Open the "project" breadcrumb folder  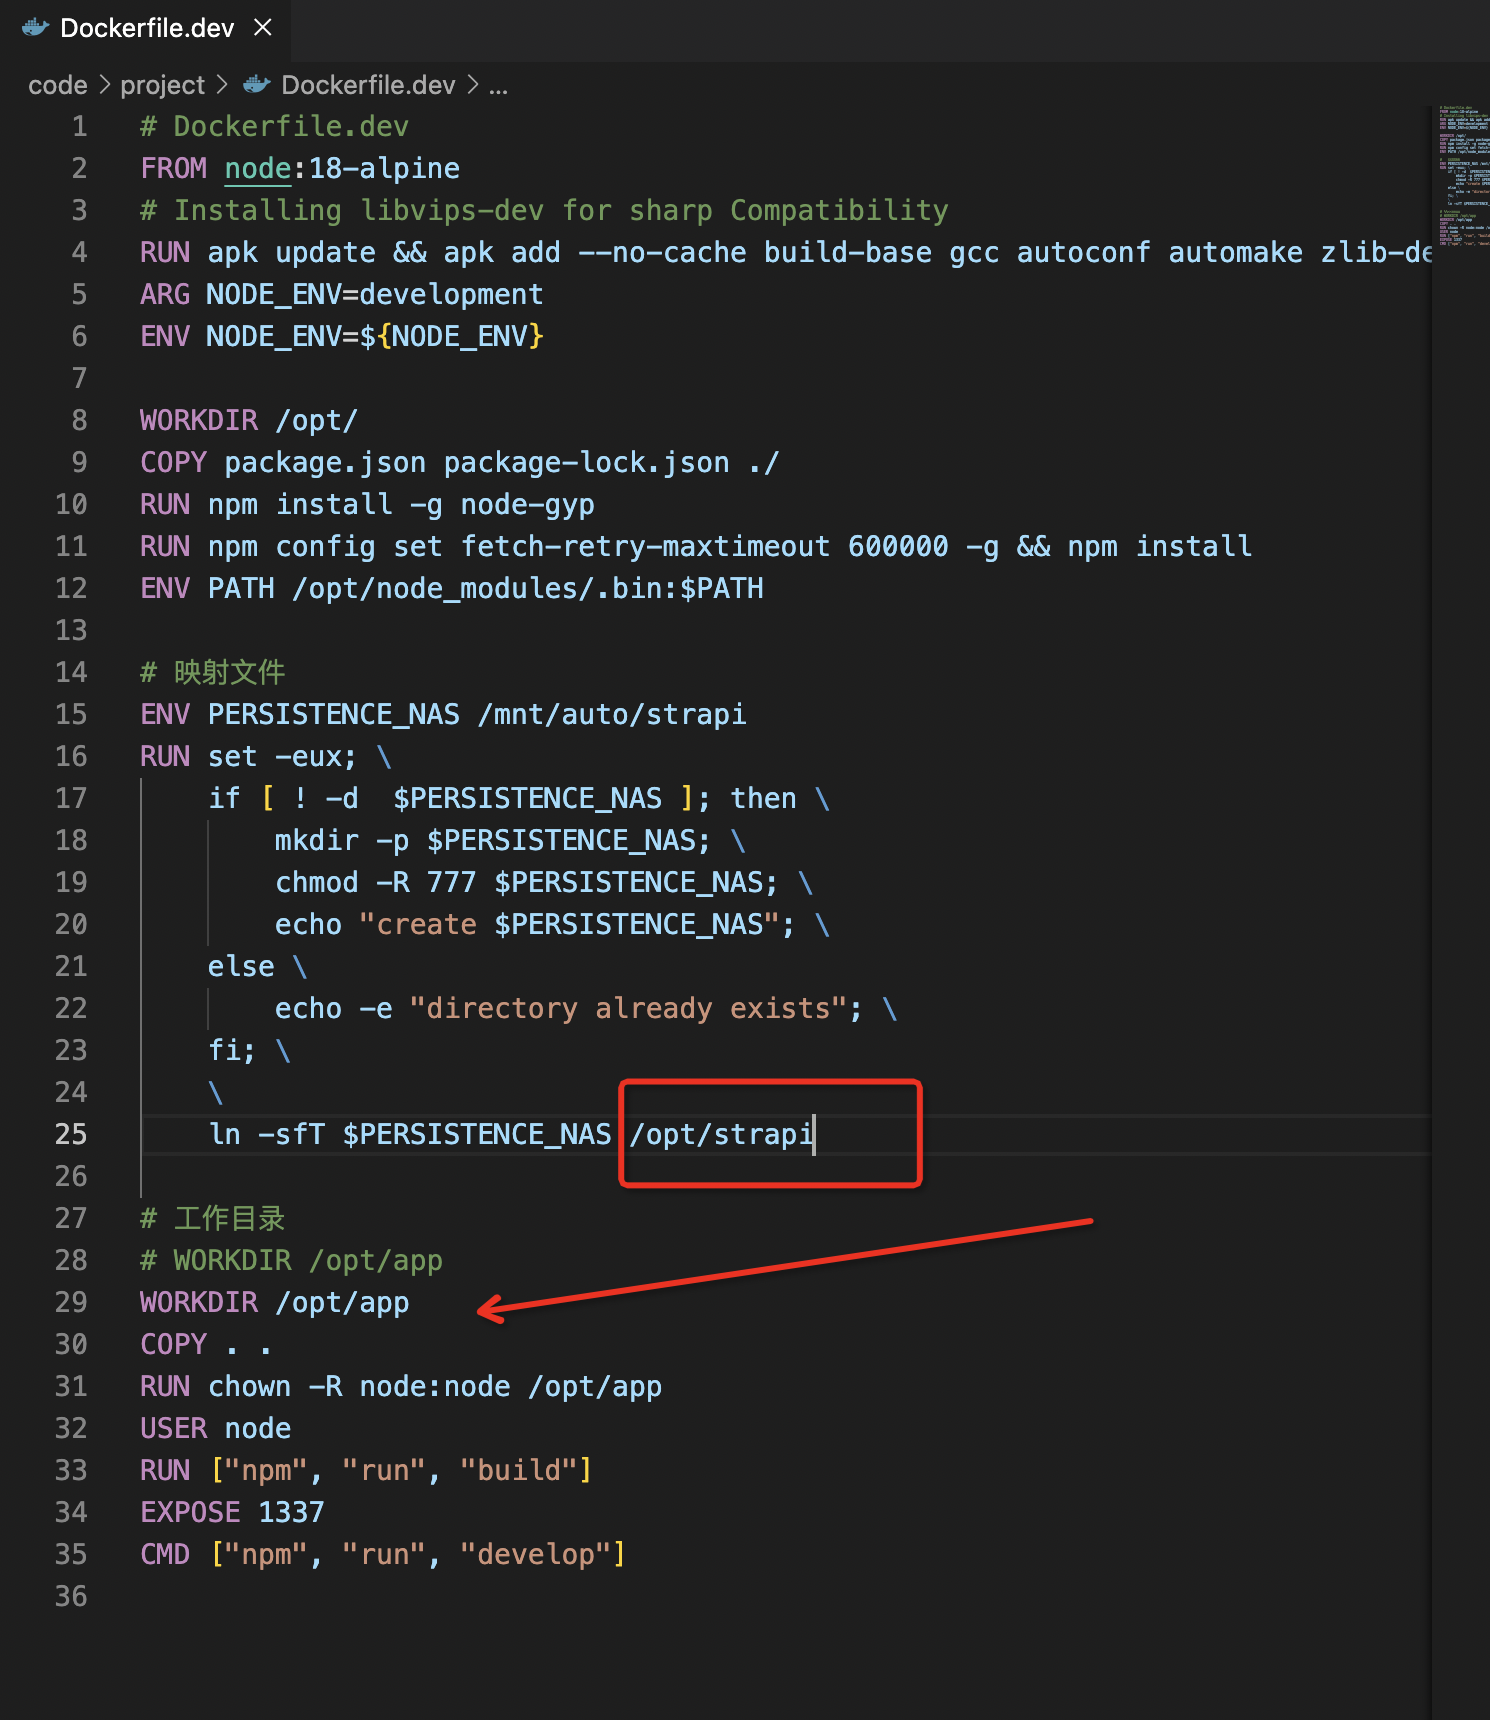tap(162, 85)
